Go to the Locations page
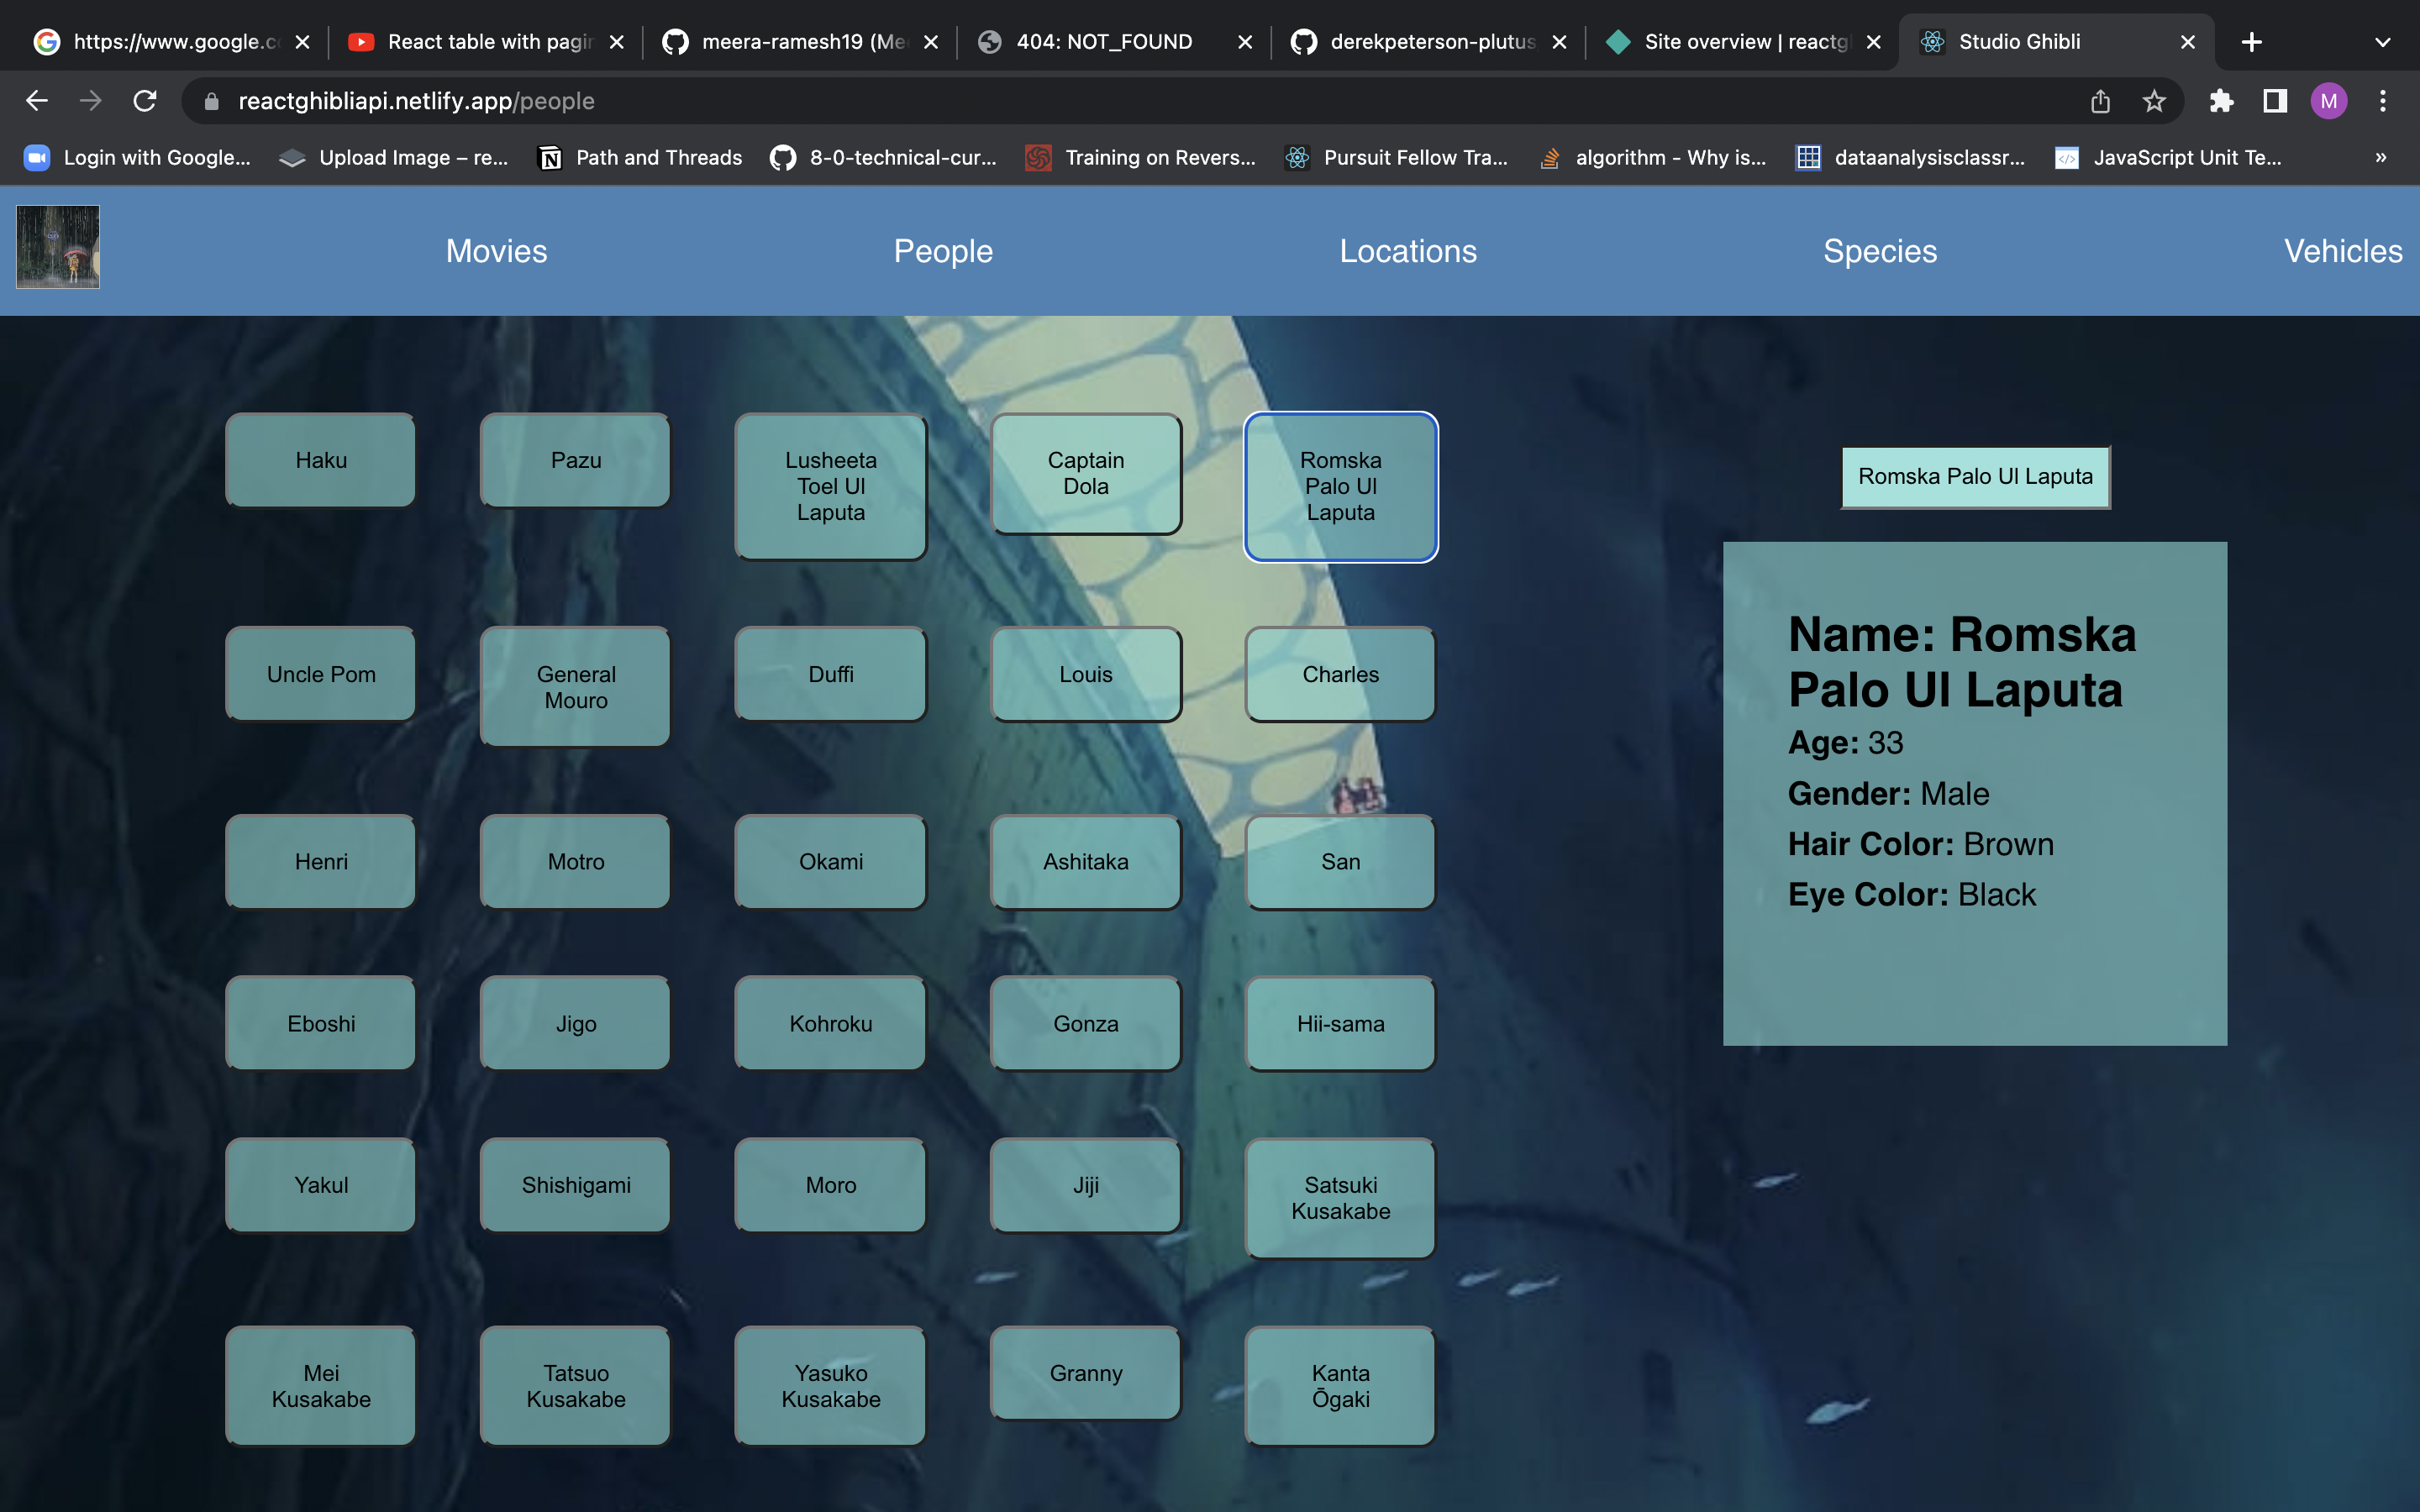 1408,251
